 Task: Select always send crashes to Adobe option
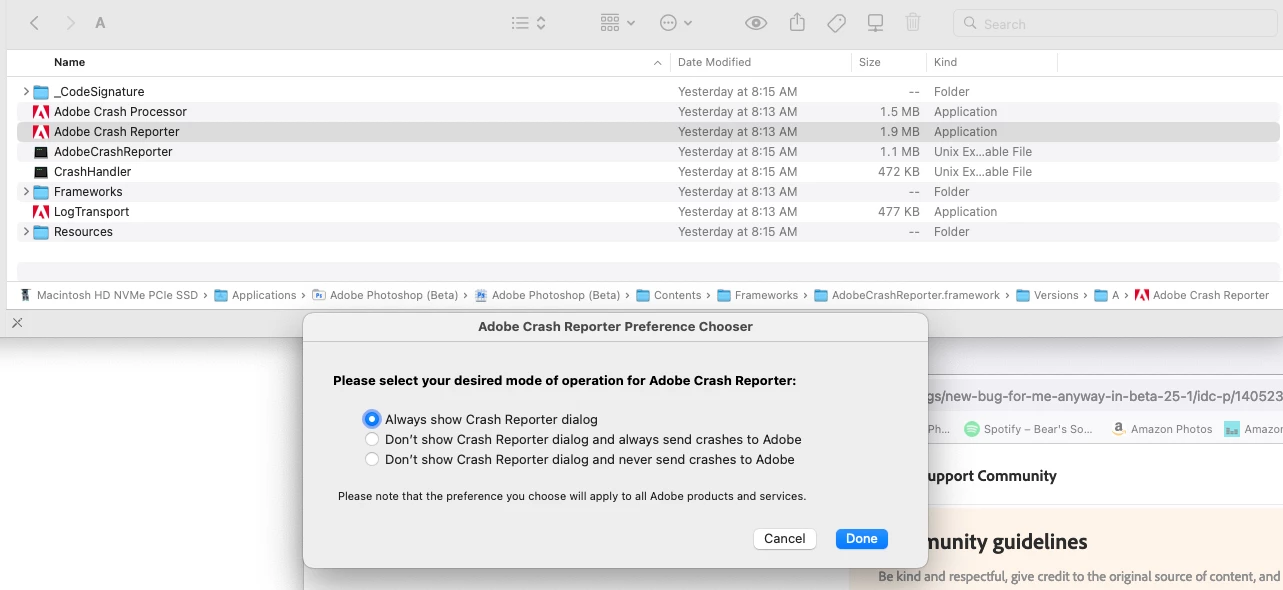point(372,439)
